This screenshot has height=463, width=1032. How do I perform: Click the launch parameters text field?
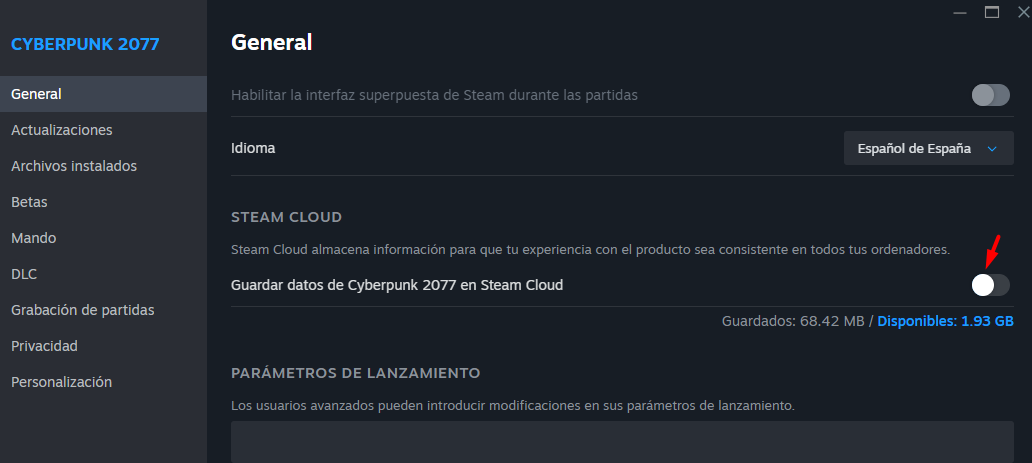coord(622,442)
